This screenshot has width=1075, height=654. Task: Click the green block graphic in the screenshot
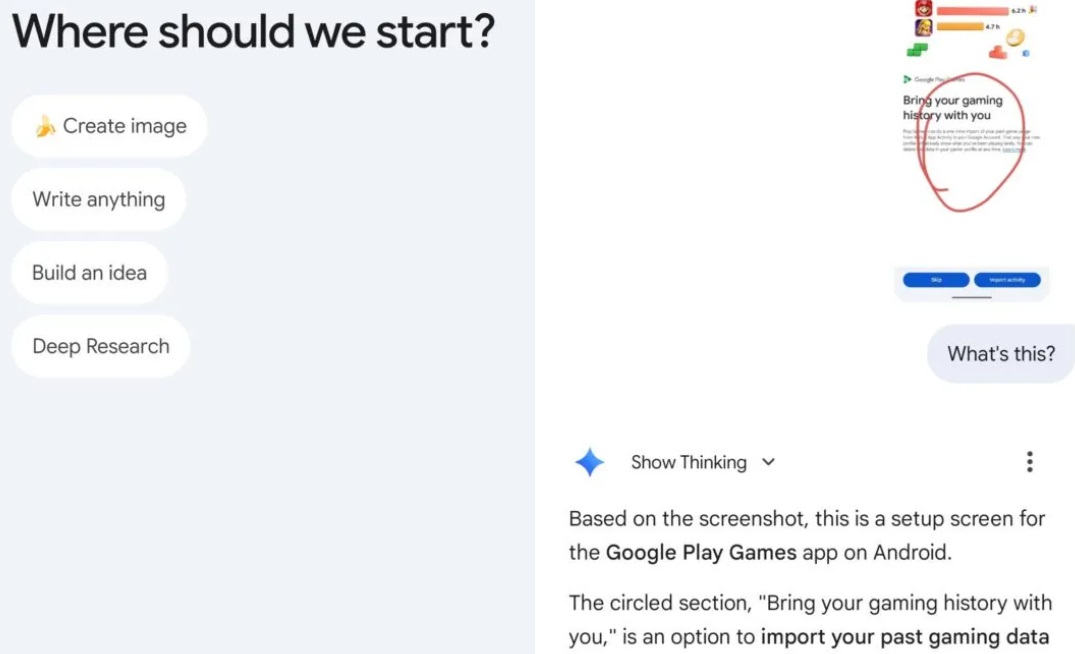pyautogui.click(x=917, y=49)
